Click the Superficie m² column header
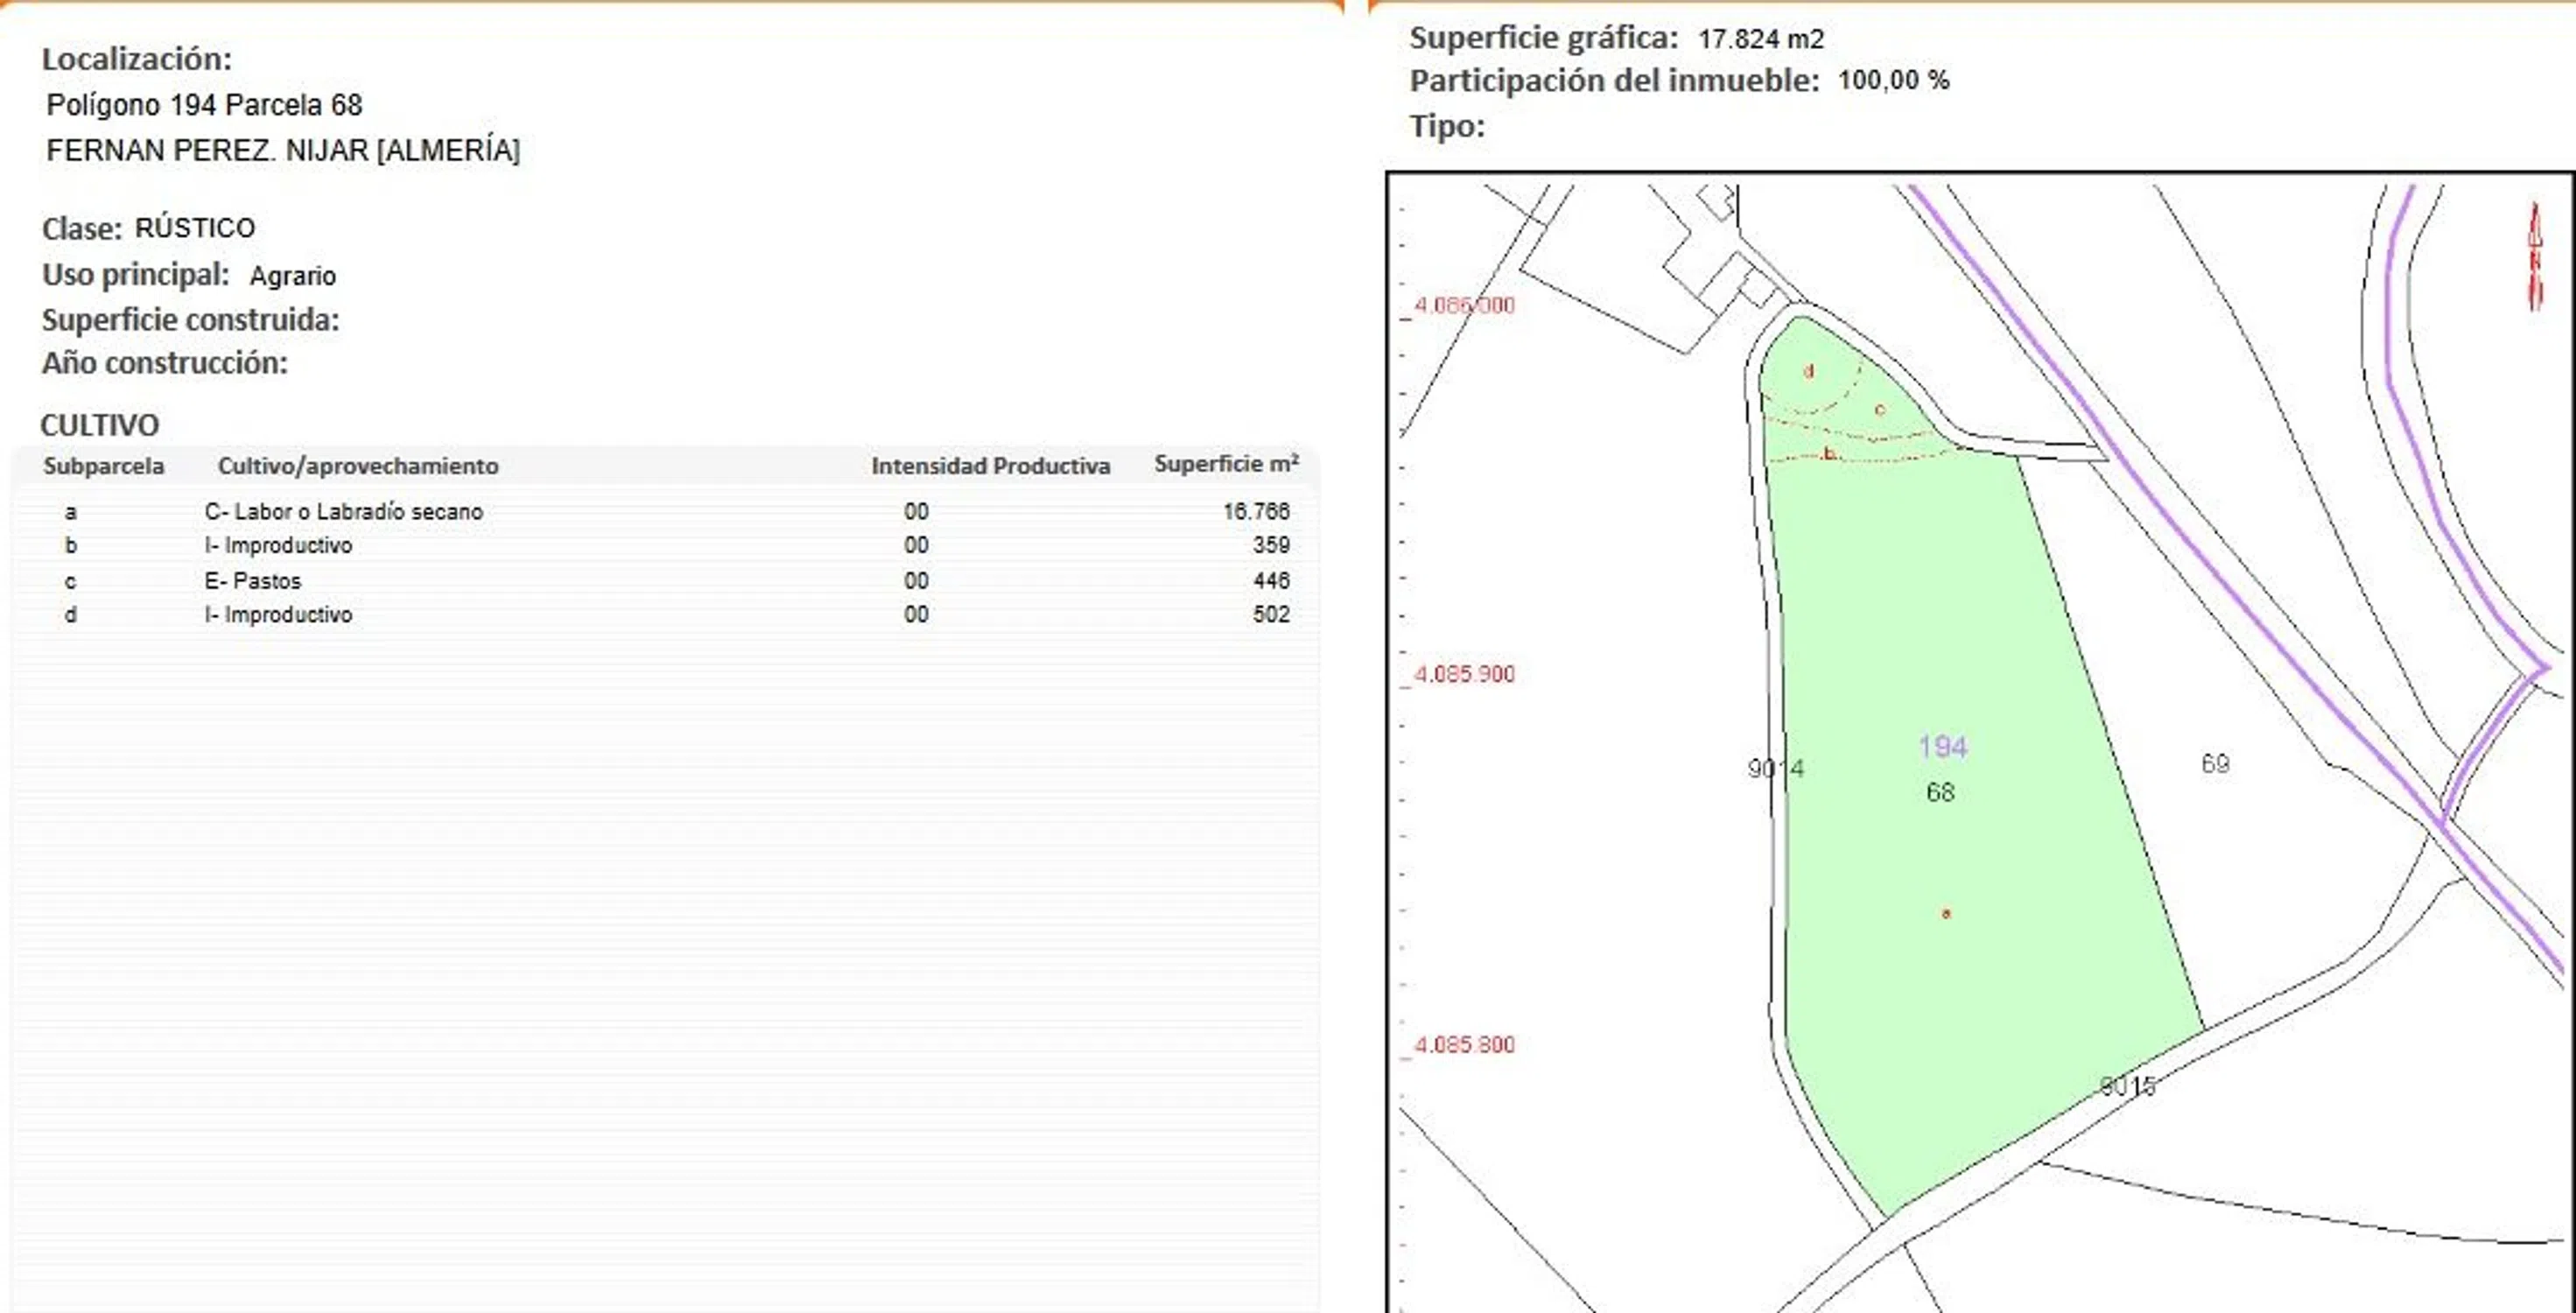The height and width of the screenshot is (1313, 2576). point(1226,464)
